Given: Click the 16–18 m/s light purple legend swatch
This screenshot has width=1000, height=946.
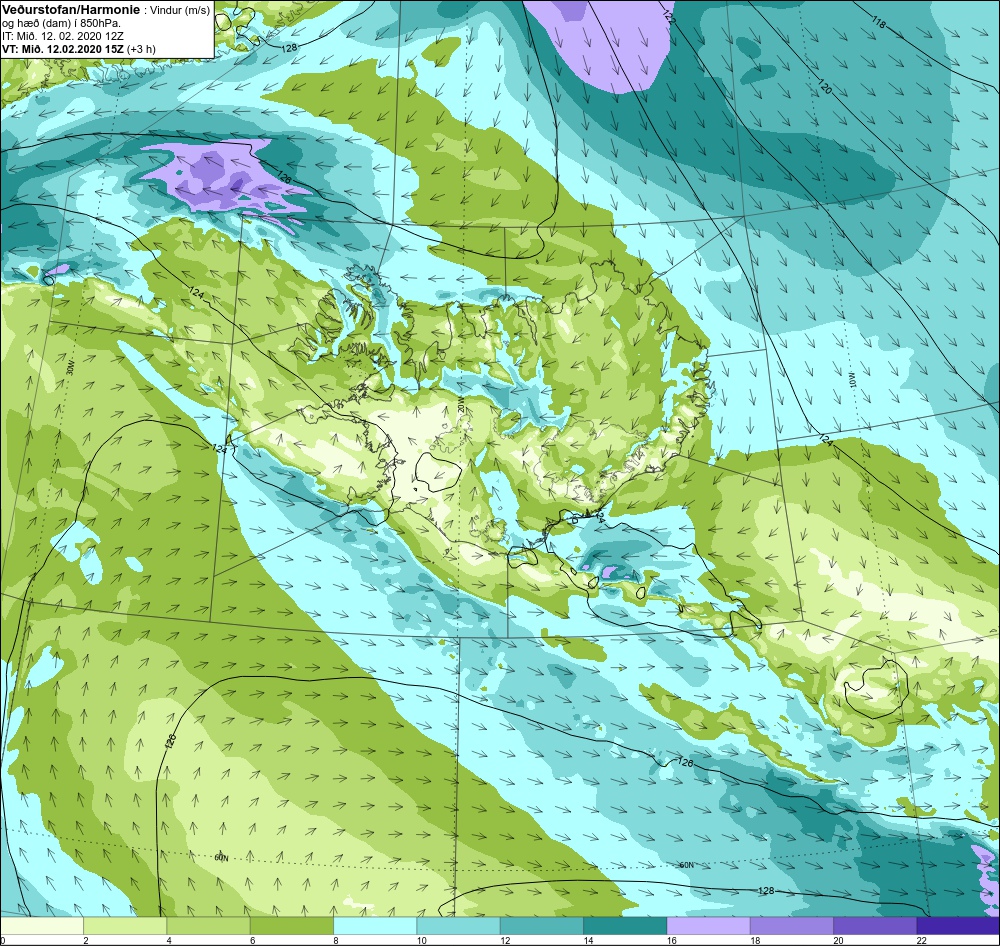Looking at the screenshot, I should pyautogui.click(x=708, y=926).
